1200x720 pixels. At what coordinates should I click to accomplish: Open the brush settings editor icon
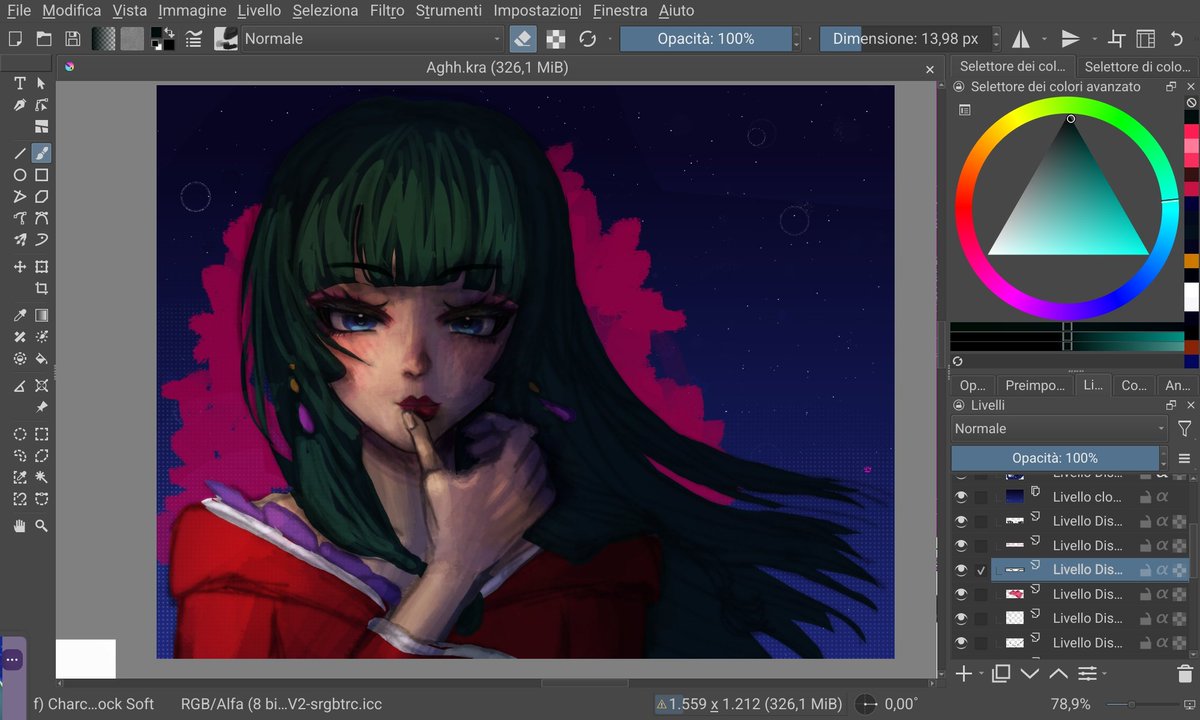pyautogui.click(x=194, y=39)
